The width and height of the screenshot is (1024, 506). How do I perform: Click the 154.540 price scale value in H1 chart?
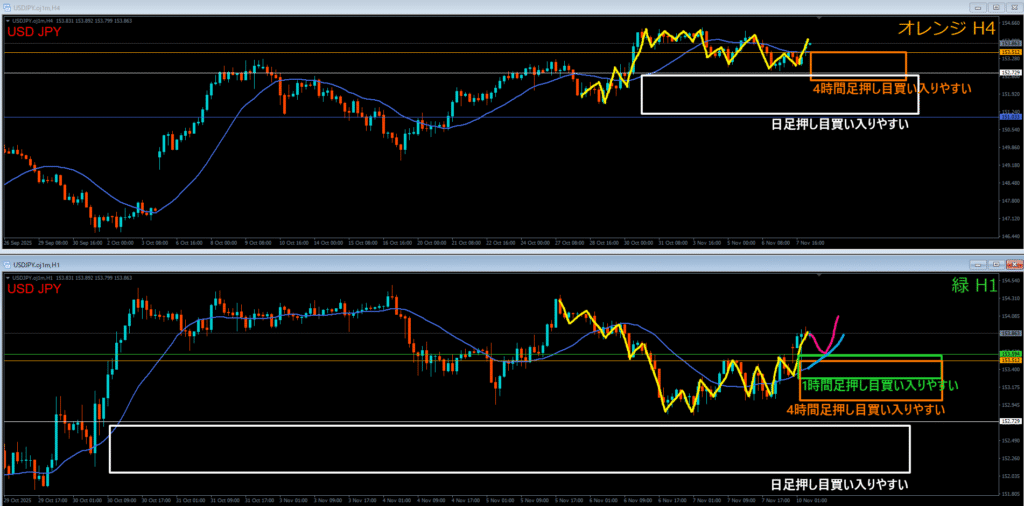(x=1011, y=280)
